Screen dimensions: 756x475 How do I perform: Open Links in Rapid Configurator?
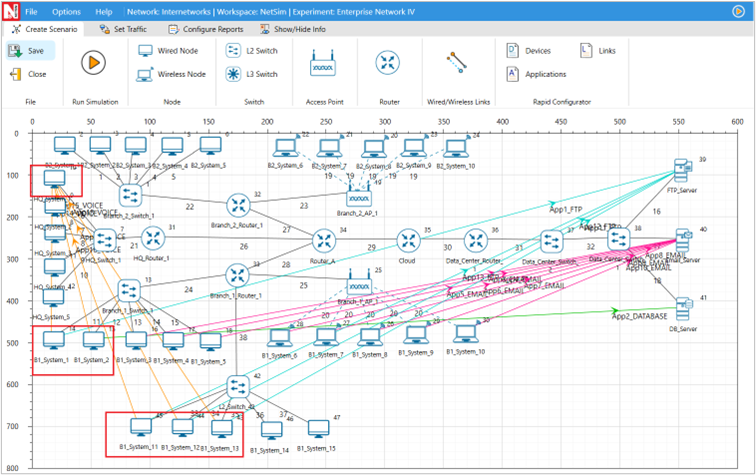[599, 50]
